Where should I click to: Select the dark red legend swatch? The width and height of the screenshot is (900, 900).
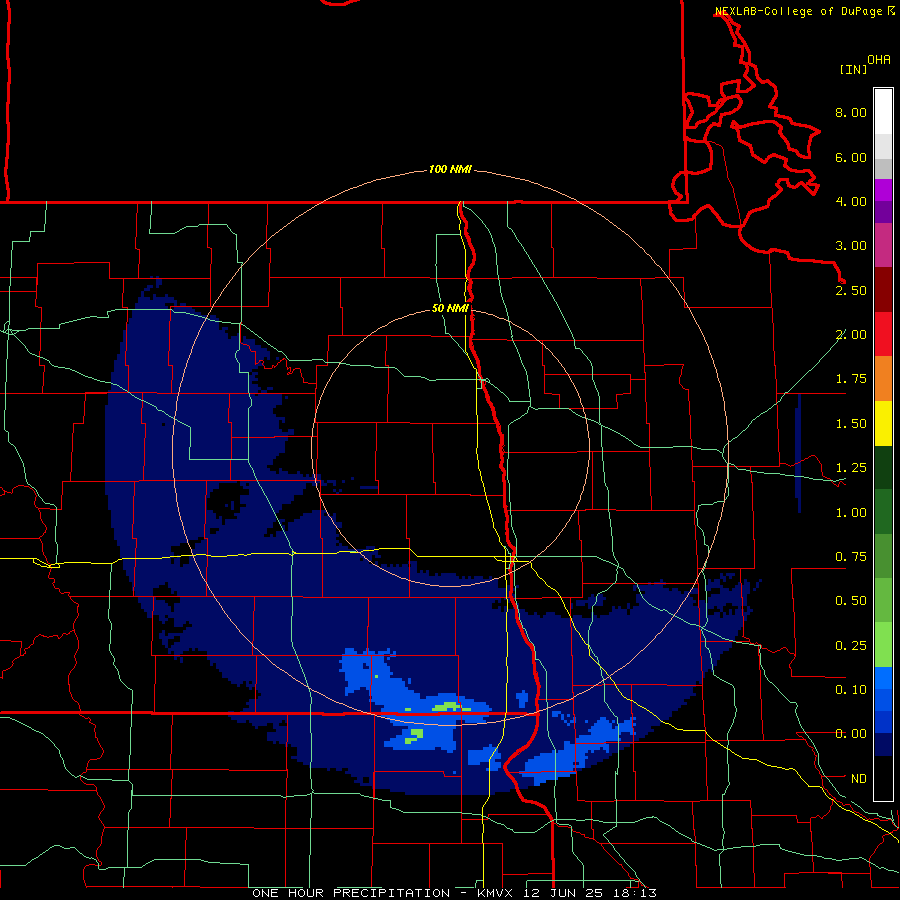coord(883,290)
